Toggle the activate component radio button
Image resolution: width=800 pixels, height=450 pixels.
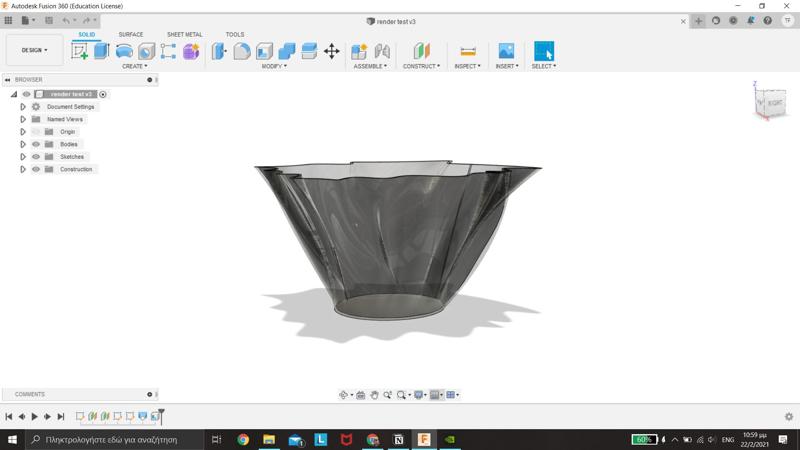pyautogui.click(x=103, y=94)
